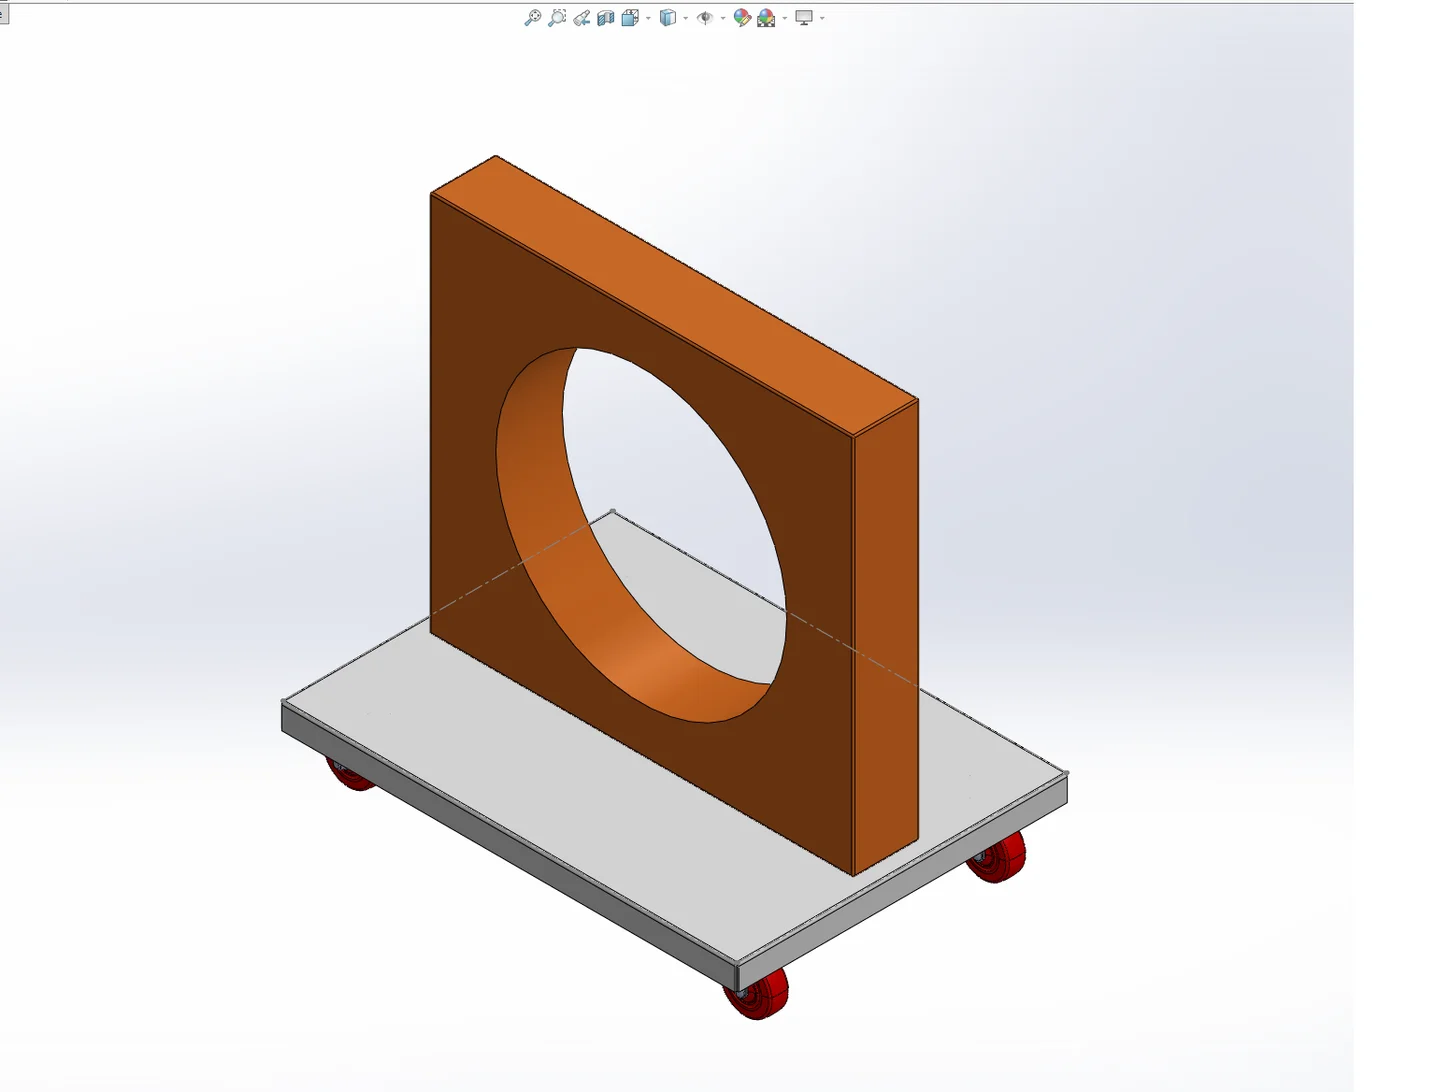This screenshot has width=1436, height=1092.
Task: Click the Zoom to Fit icon
Action: click(x=532, y=17)
